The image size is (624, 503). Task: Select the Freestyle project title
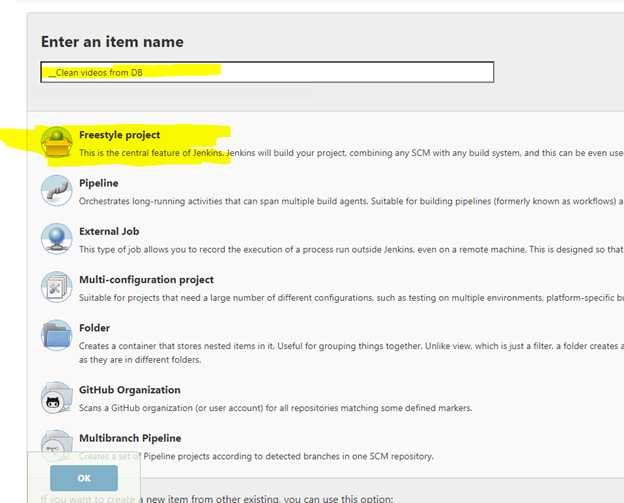click(x=119, y=135)
